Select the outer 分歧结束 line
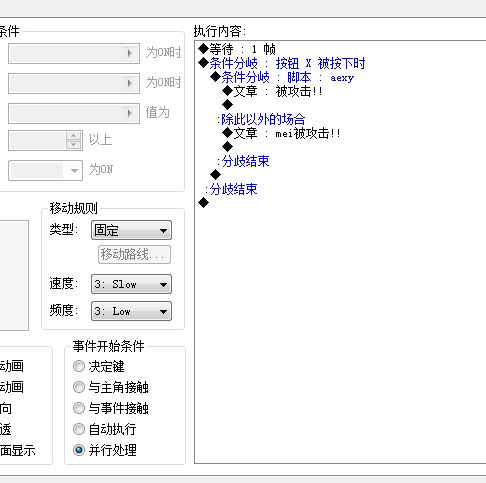Image resolution: width=486 pixels, height=483 pixels. [231, 189]
